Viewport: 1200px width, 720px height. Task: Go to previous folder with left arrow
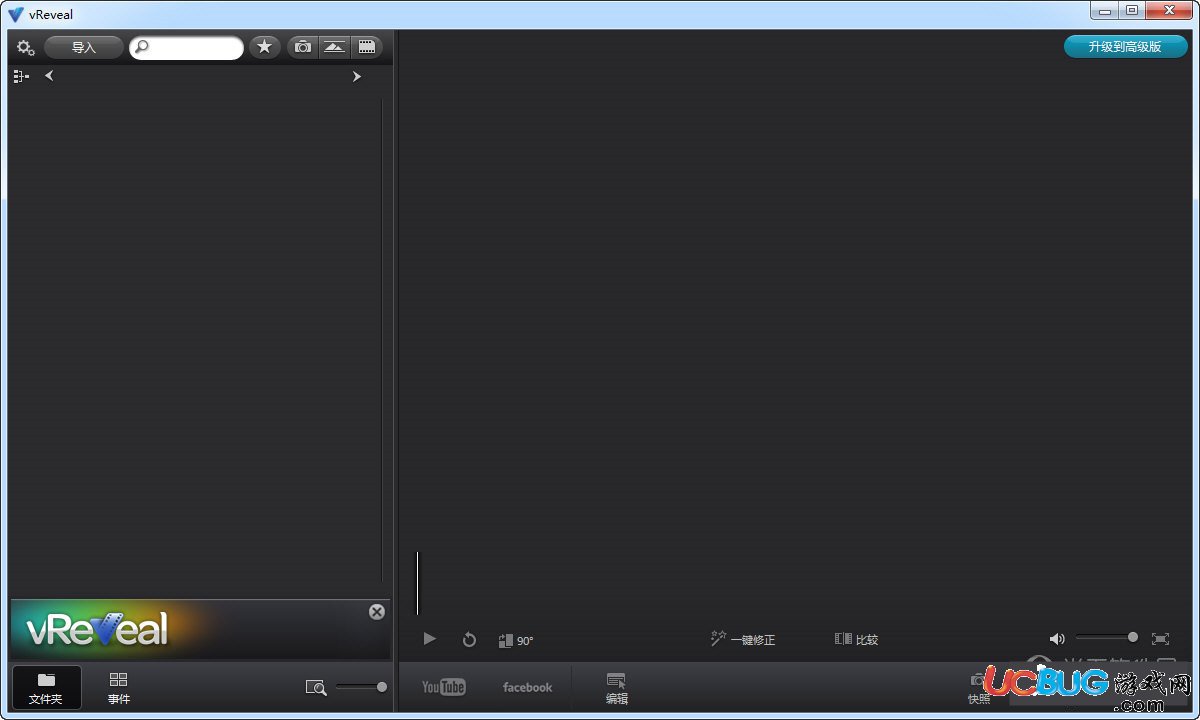pyautogui.click(x=49, y=76)
